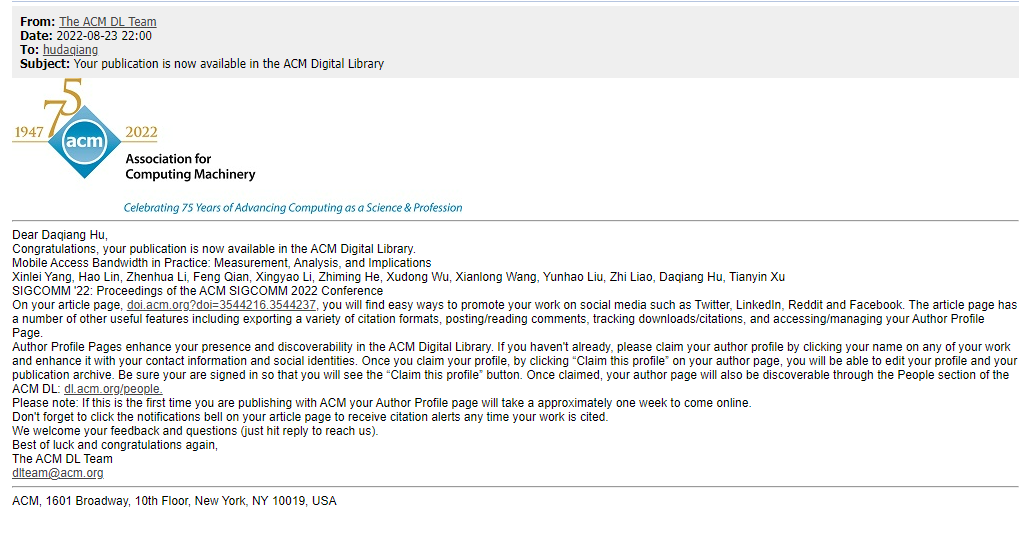Screen dimensions: 1030x536
Task: Click the author list starting with Xinlei Yang
Action: point(398,277)
